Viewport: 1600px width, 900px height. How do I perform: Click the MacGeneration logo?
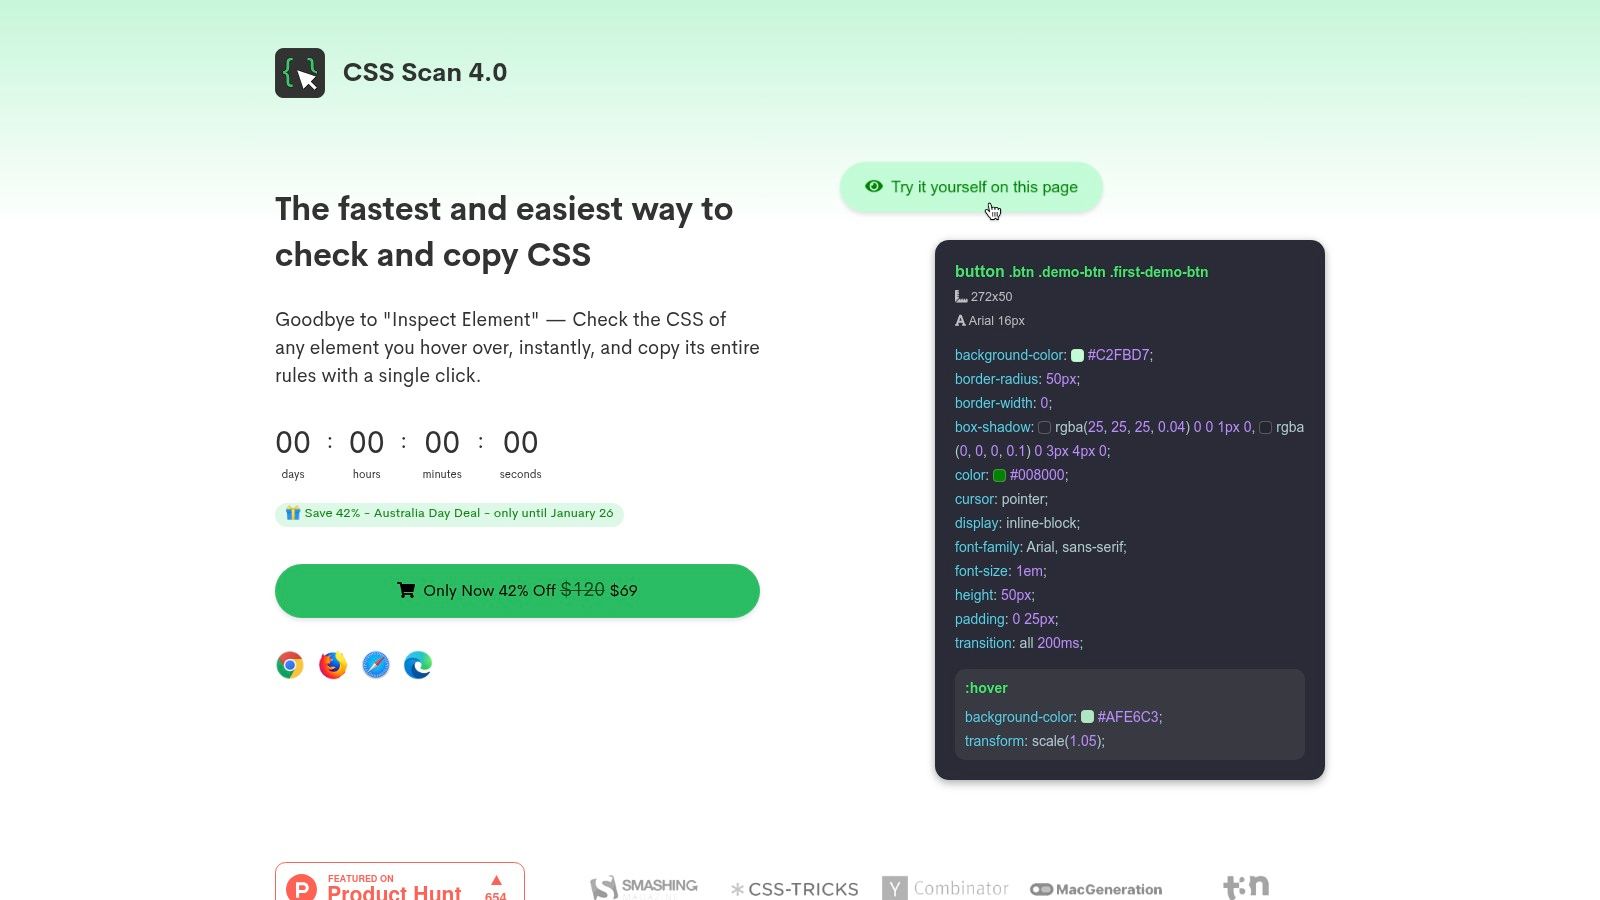(1096, 888)
